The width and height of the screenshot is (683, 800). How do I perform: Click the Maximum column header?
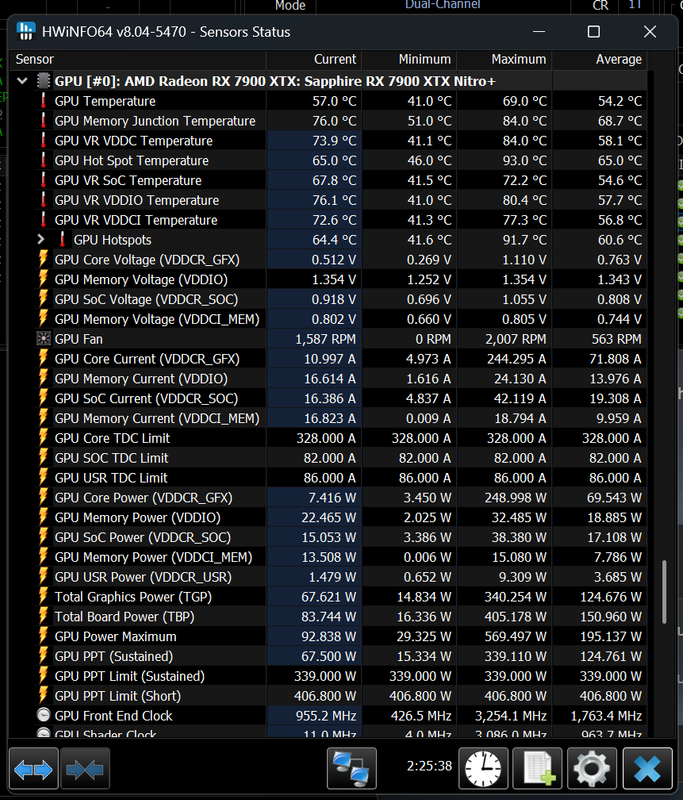[504, 59]
